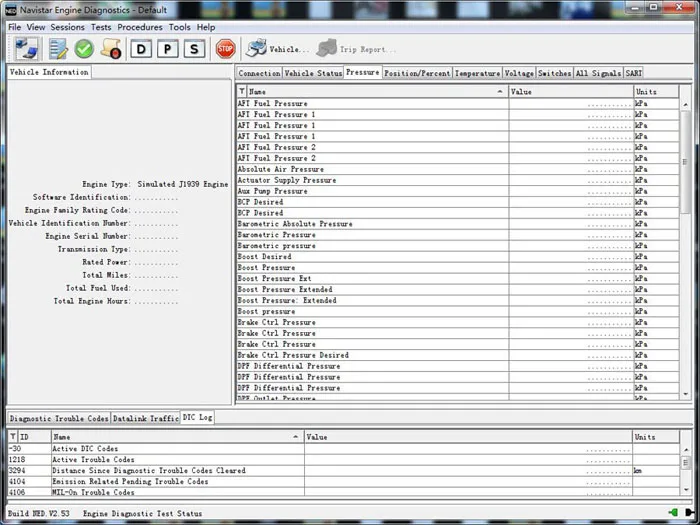
Task: Click the Pressure table scrollbar thumb
Action: click(685, 162)
